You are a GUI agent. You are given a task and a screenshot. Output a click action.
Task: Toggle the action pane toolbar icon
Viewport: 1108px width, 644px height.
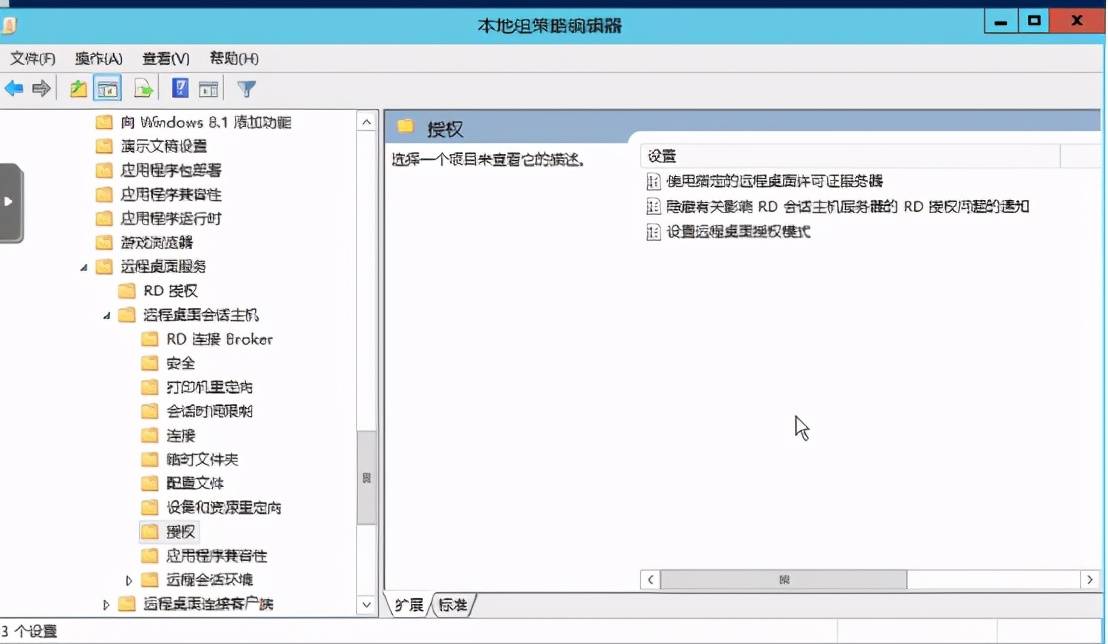(208, 88)
